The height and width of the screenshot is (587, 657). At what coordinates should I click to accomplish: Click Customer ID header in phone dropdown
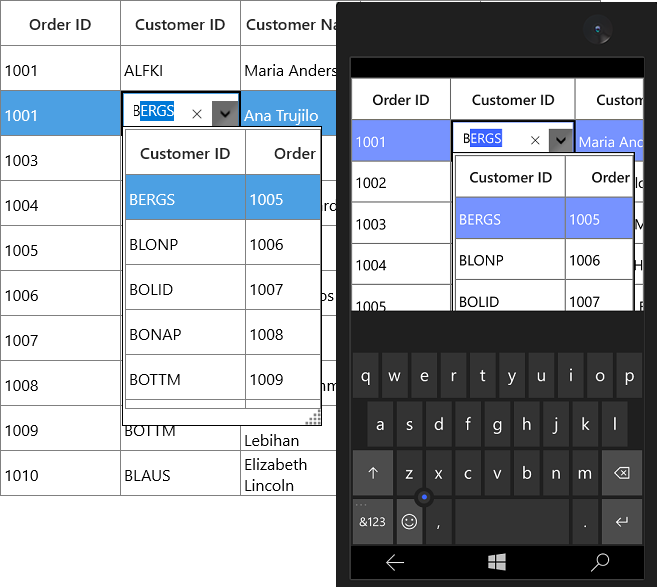click(x=510, y=176)
